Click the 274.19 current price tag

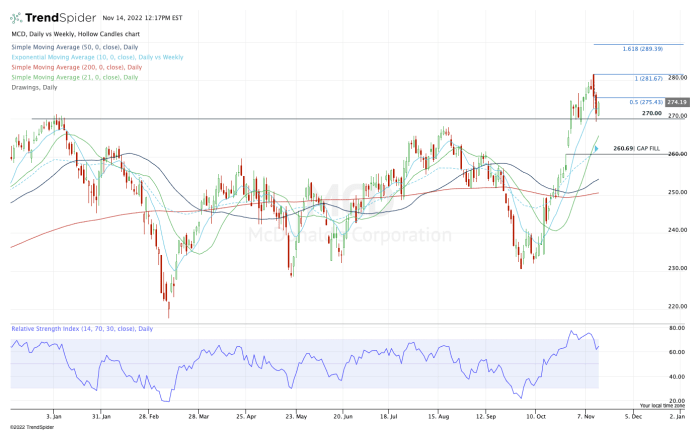[676, 102]
